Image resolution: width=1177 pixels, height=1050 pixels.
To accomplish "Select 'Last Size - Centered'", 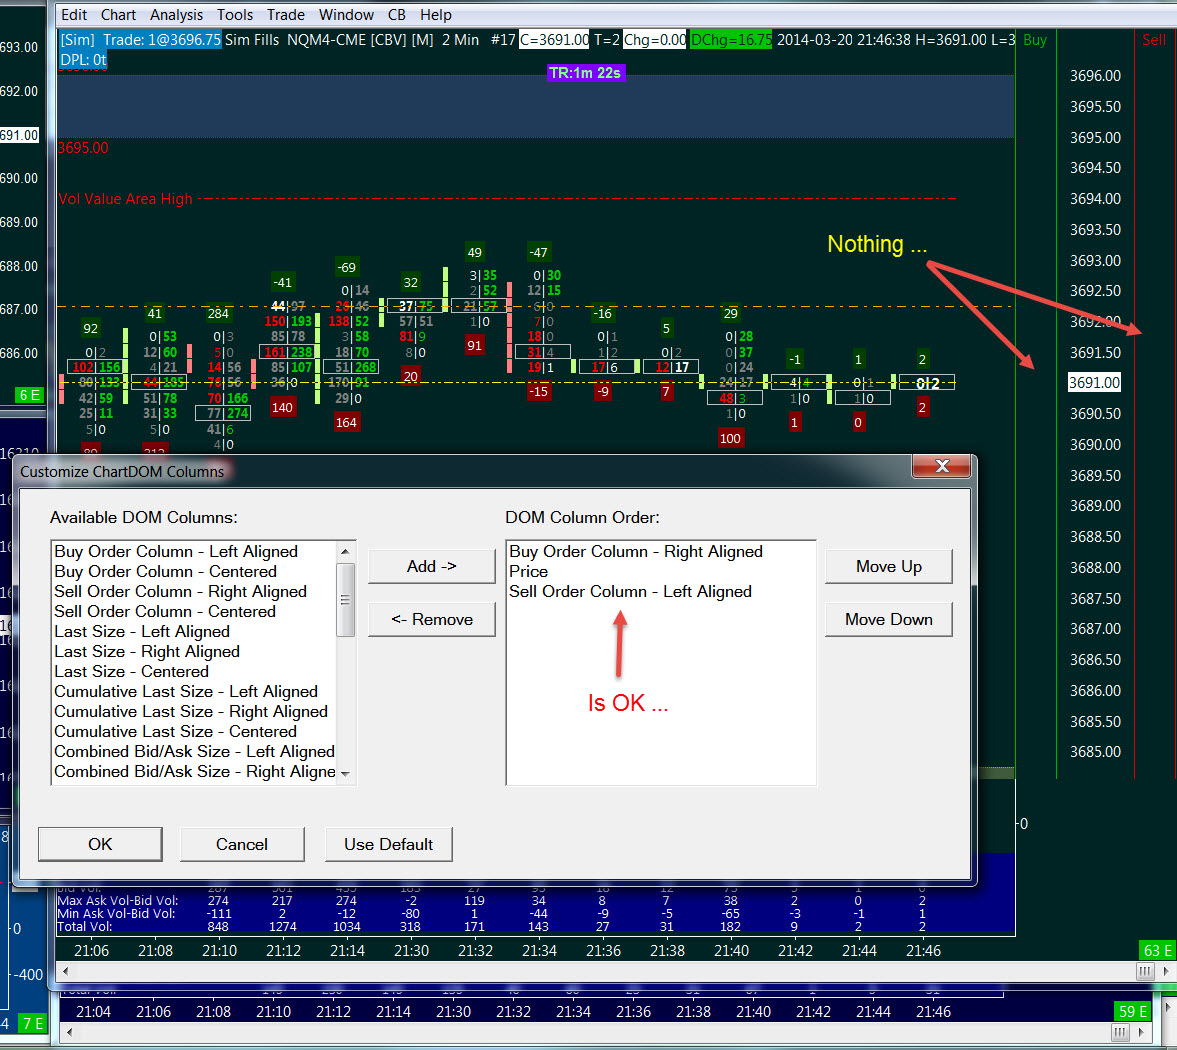I will [131, 672].
